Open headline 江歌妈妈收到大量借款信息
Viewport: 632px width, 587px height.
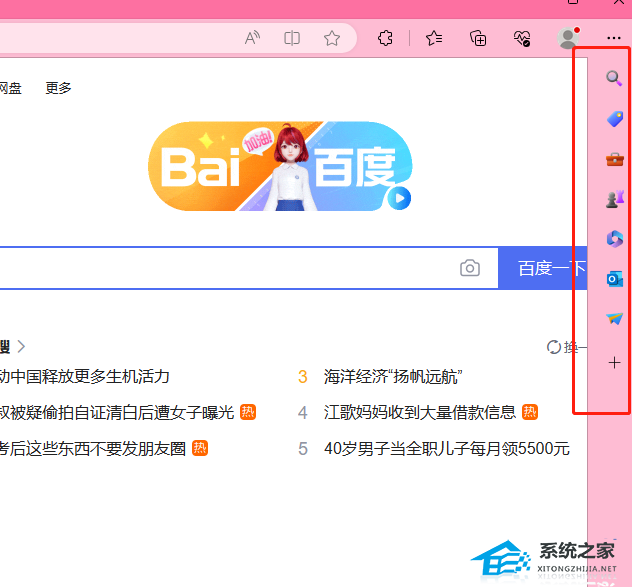coord(420,412)
